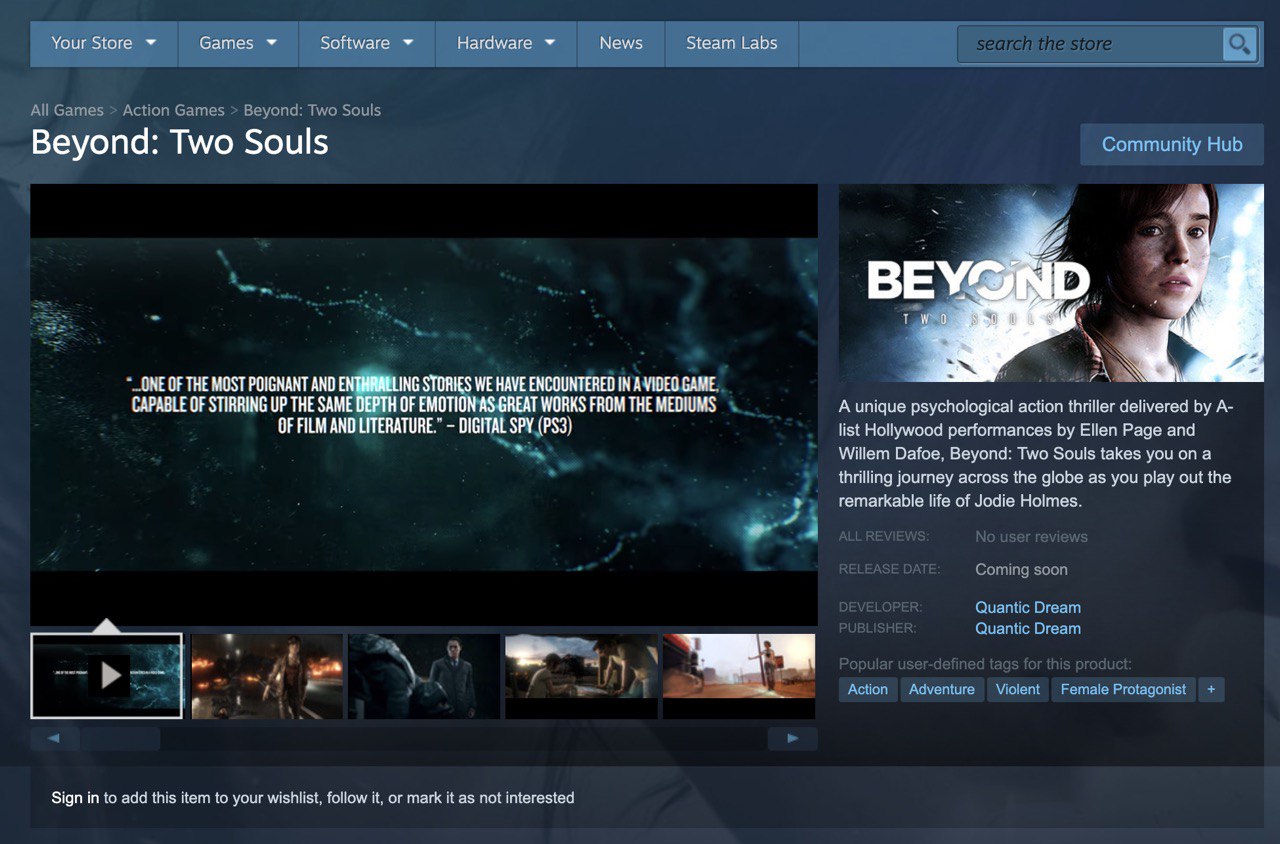This screenshot has height=844, width=1280.
Task: Go to the News tab
Action: pyautogui.click(x=621, y=43)
